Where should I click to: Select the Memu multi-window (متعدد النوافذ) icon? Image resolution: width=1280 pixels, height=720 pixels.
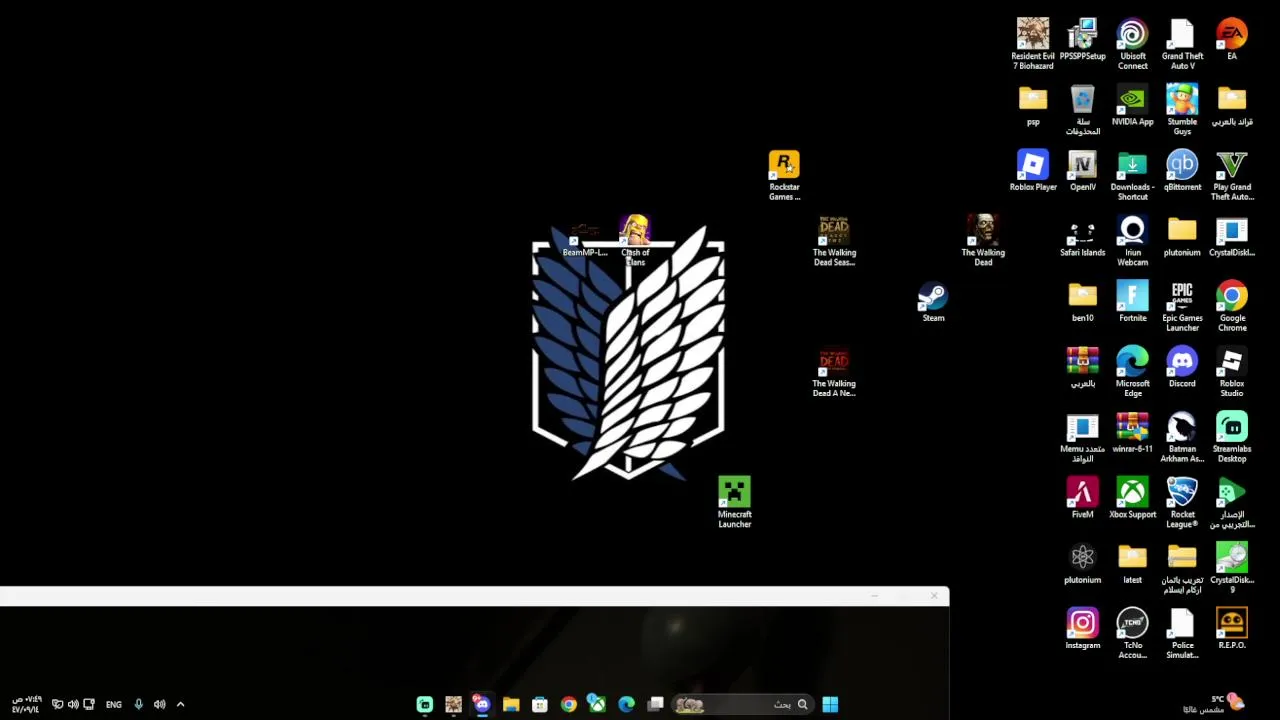tap(1082, 437)
